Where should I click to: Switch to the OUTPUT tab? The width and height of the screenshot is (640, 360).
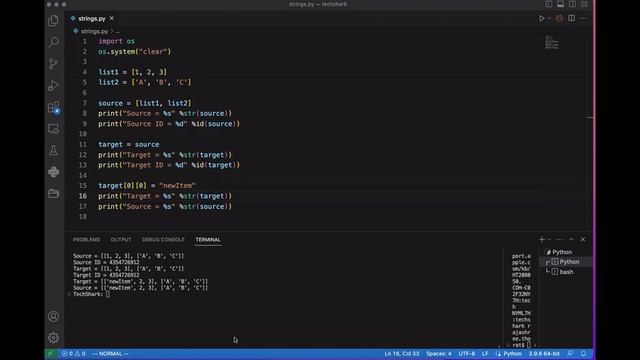pos(121,240)
